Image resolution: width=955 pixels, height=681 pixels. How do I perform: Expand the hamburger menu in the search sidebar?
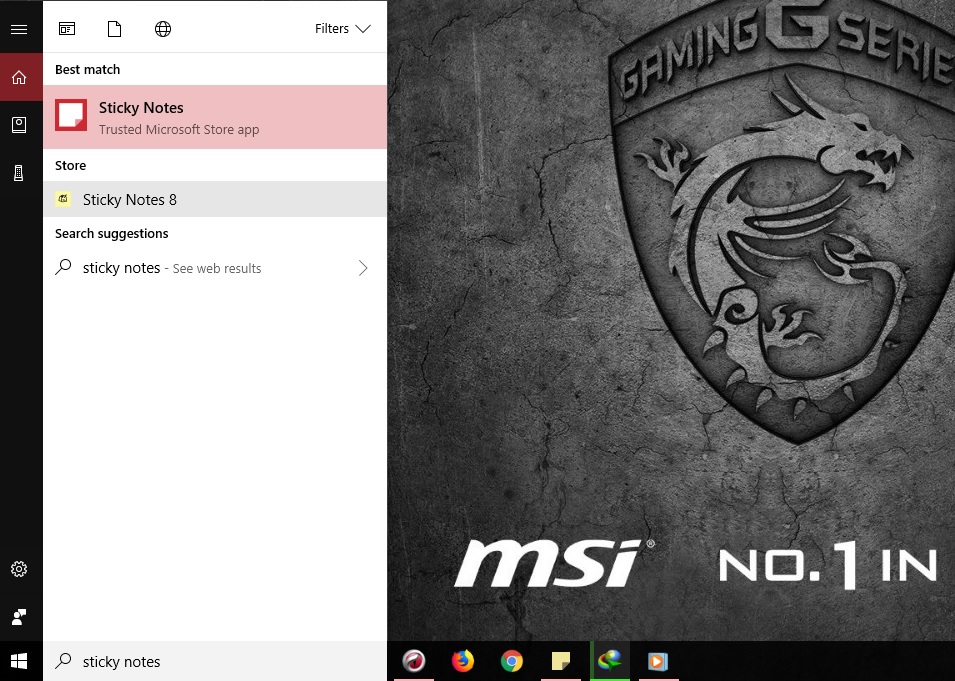tap(19, 29)
